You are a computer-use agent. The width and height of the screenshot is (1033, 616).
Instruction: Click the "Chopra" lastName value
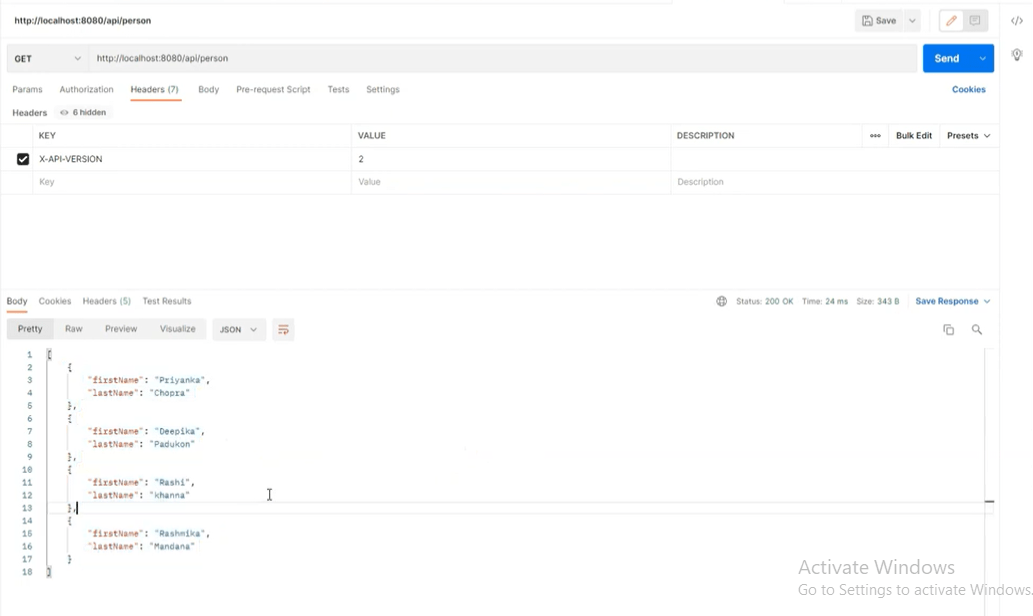point(169,393)
